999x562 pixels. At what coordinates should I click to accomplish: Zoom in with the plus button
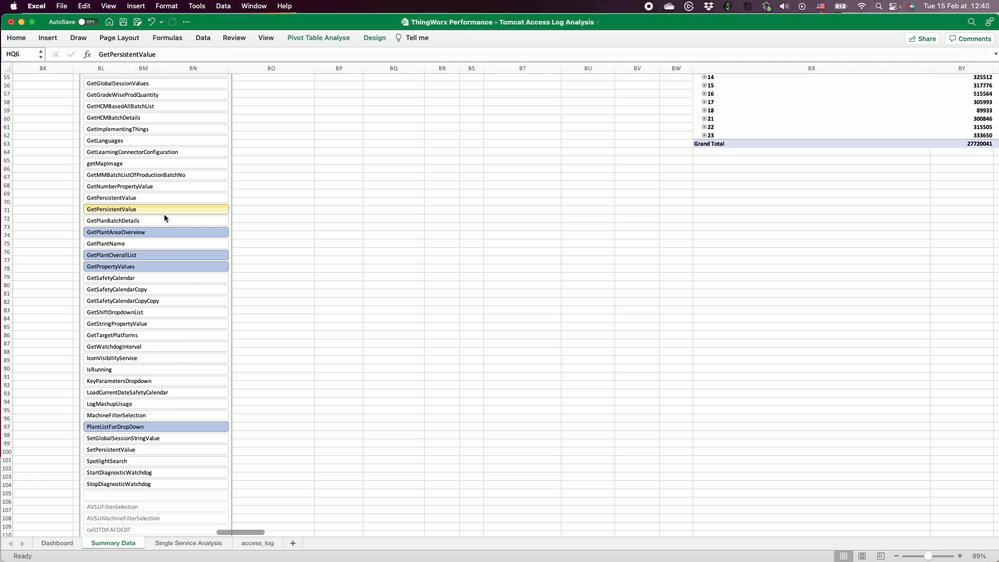coord(960,556)
